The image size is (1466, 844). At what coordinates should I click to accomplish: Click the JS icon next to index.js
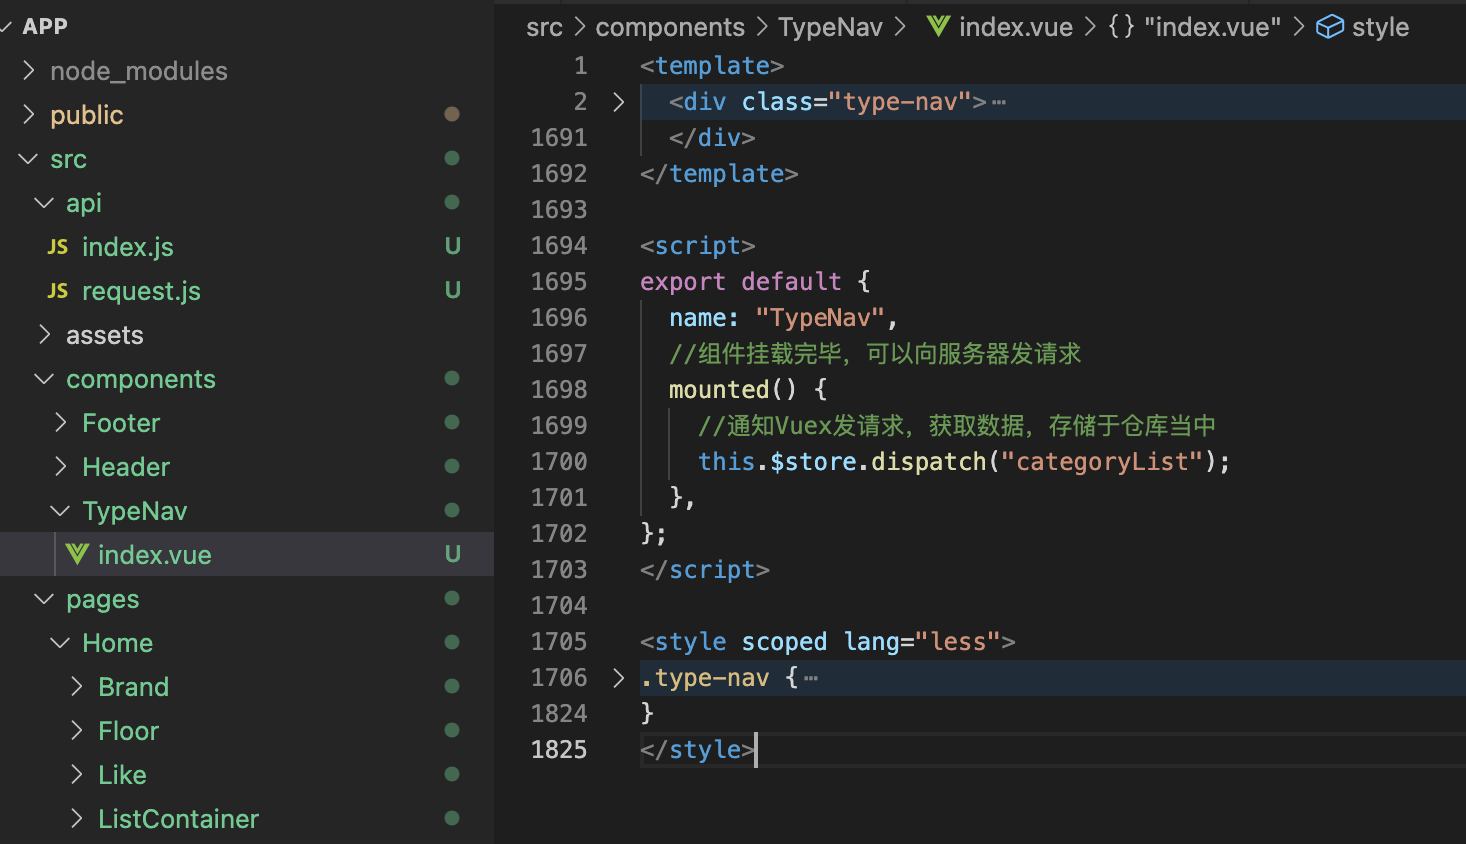point(58,247)
